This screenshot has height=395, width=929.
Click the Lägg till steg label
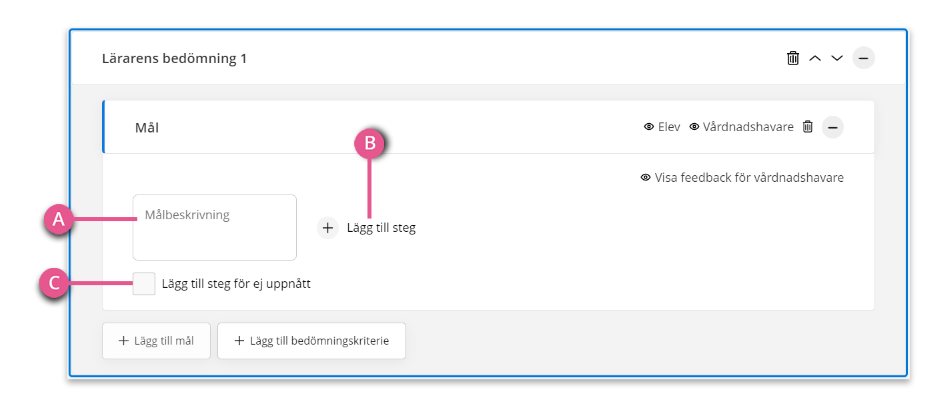point(381,228)
